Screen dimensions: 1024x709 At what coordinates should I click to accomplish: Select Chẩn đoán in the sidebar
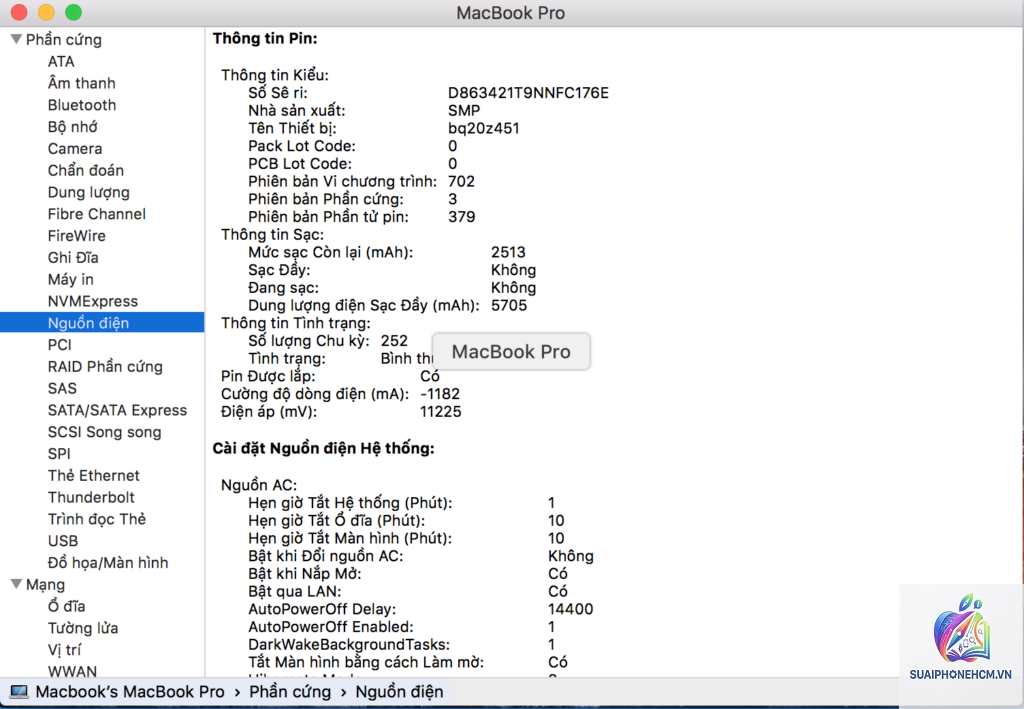(x=86, y=170)
